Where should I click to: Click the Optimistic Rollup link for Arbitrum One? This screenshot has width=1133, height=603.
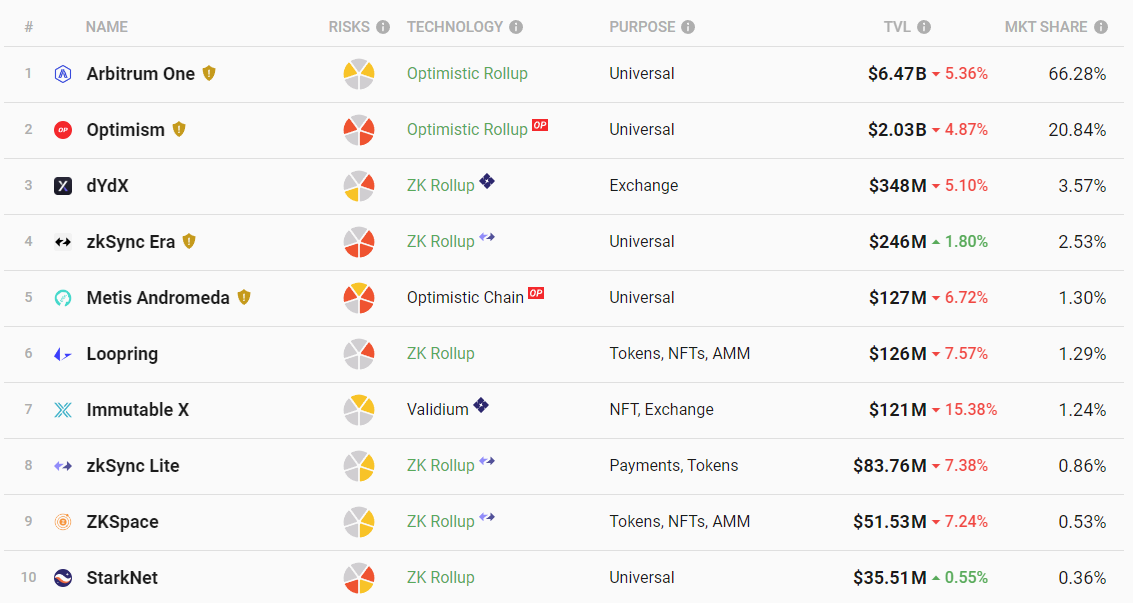click(x=467, y=74)
